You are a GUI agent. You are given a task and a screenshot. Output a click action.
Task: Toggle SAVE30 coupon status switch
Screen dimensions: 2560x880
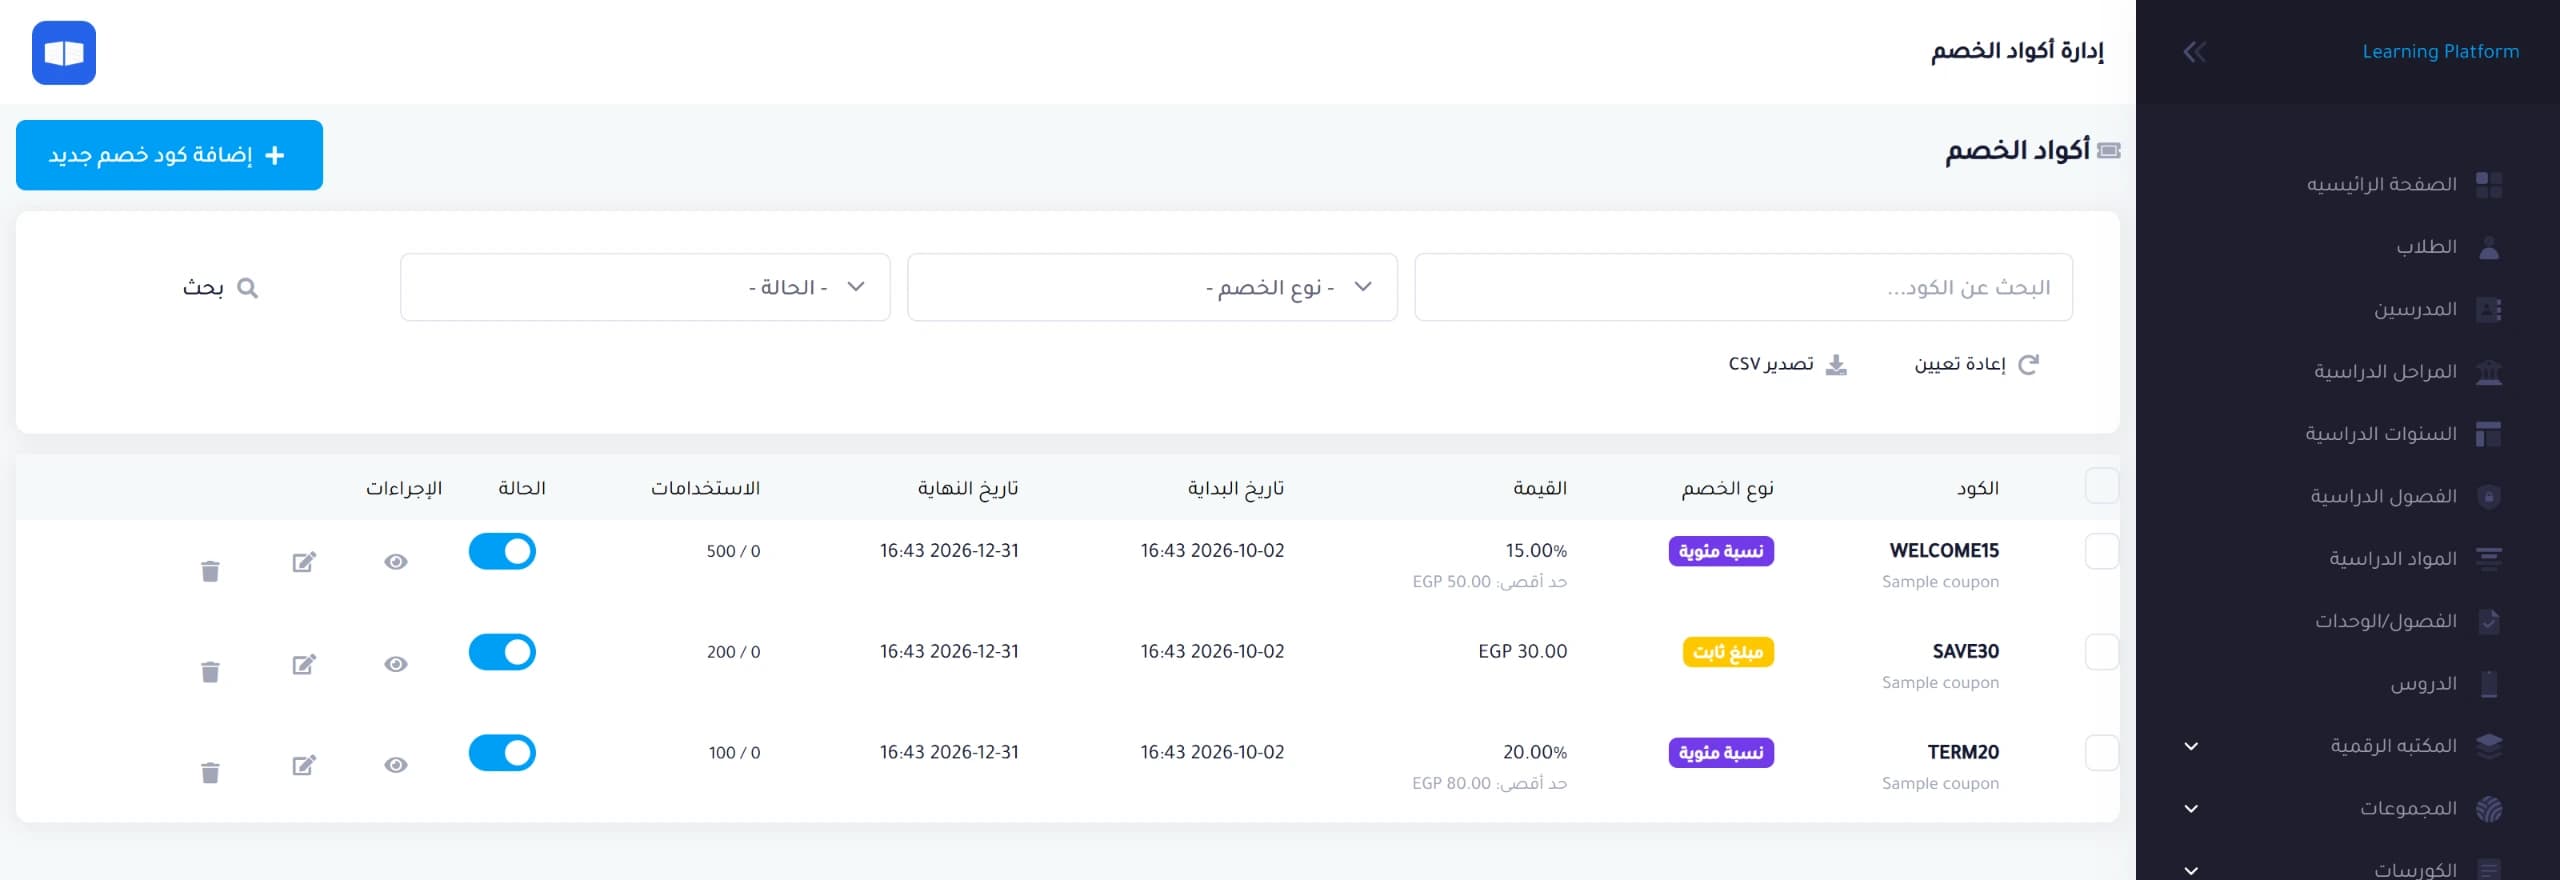point(502,652)
